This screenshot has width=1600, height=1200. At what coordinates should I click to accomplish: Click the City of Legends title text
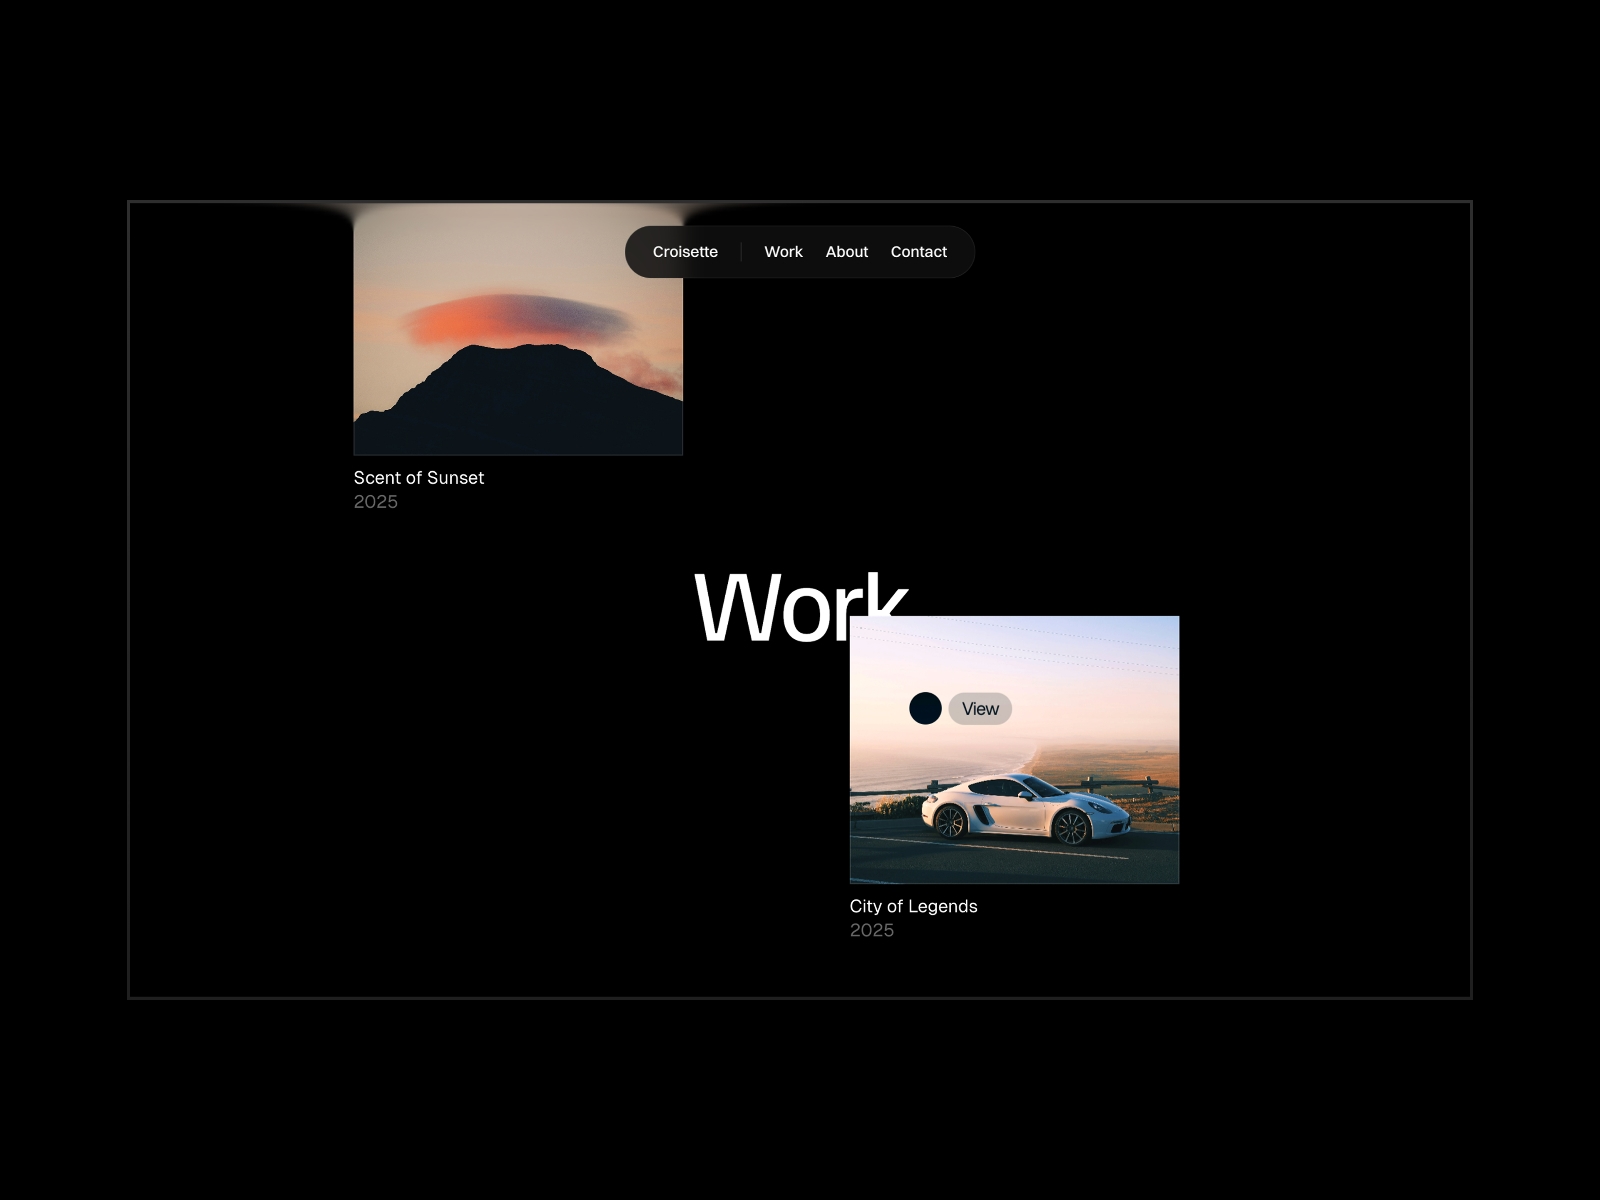[x=914, y=907]
